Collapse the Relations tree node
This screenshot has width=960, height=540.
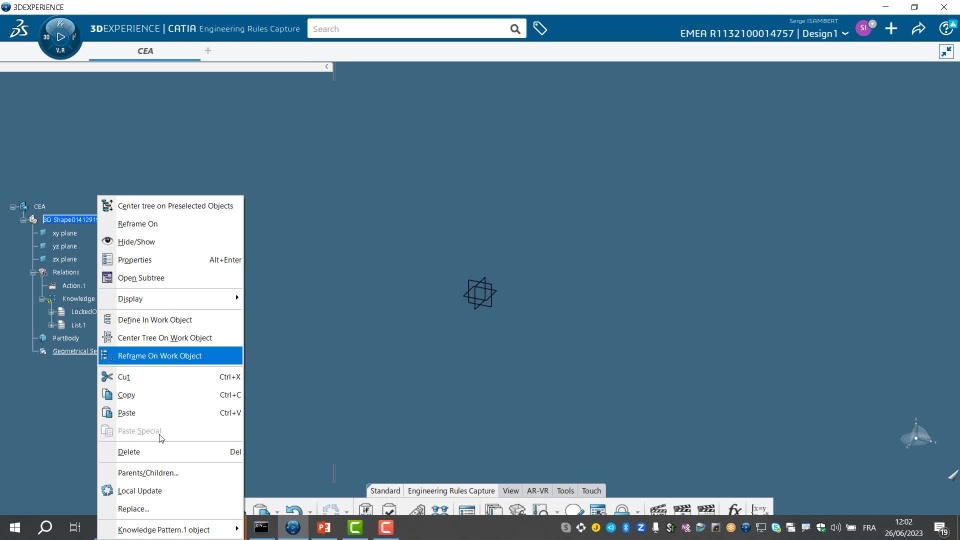click(33, 272)
